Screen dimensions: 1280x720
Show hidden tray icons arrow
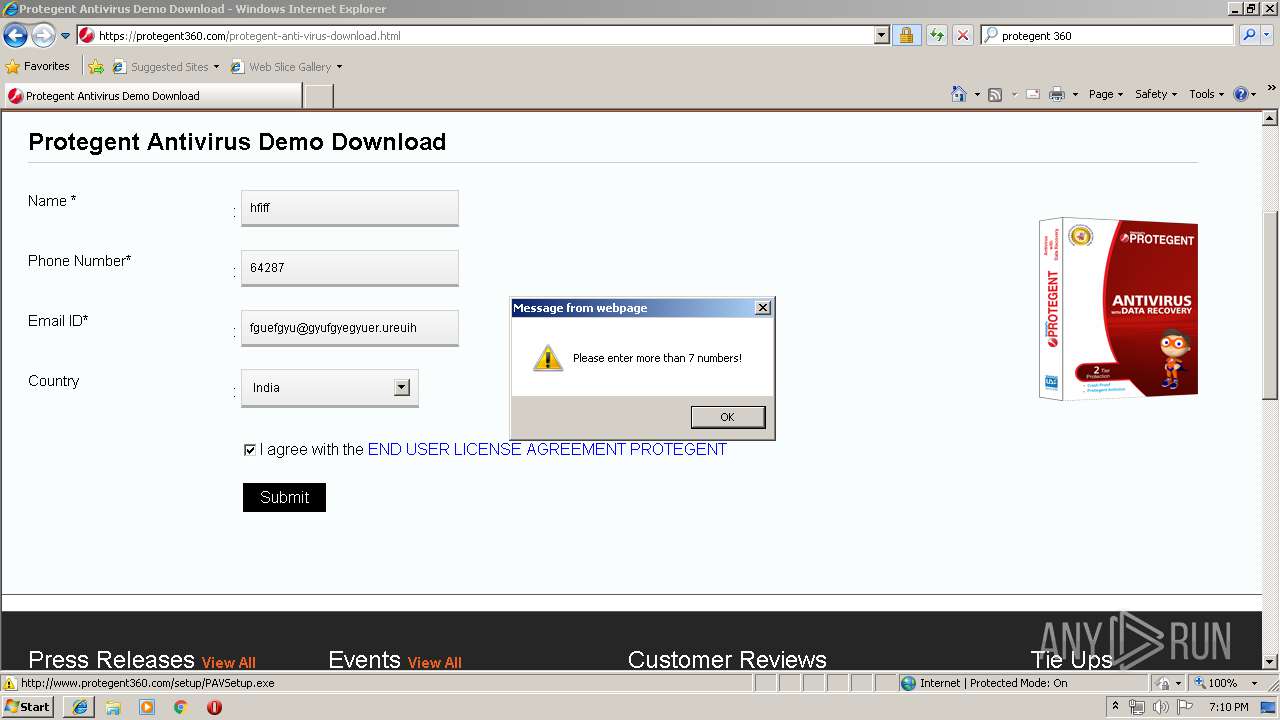pyautogui.click(x=1115, y=706)
